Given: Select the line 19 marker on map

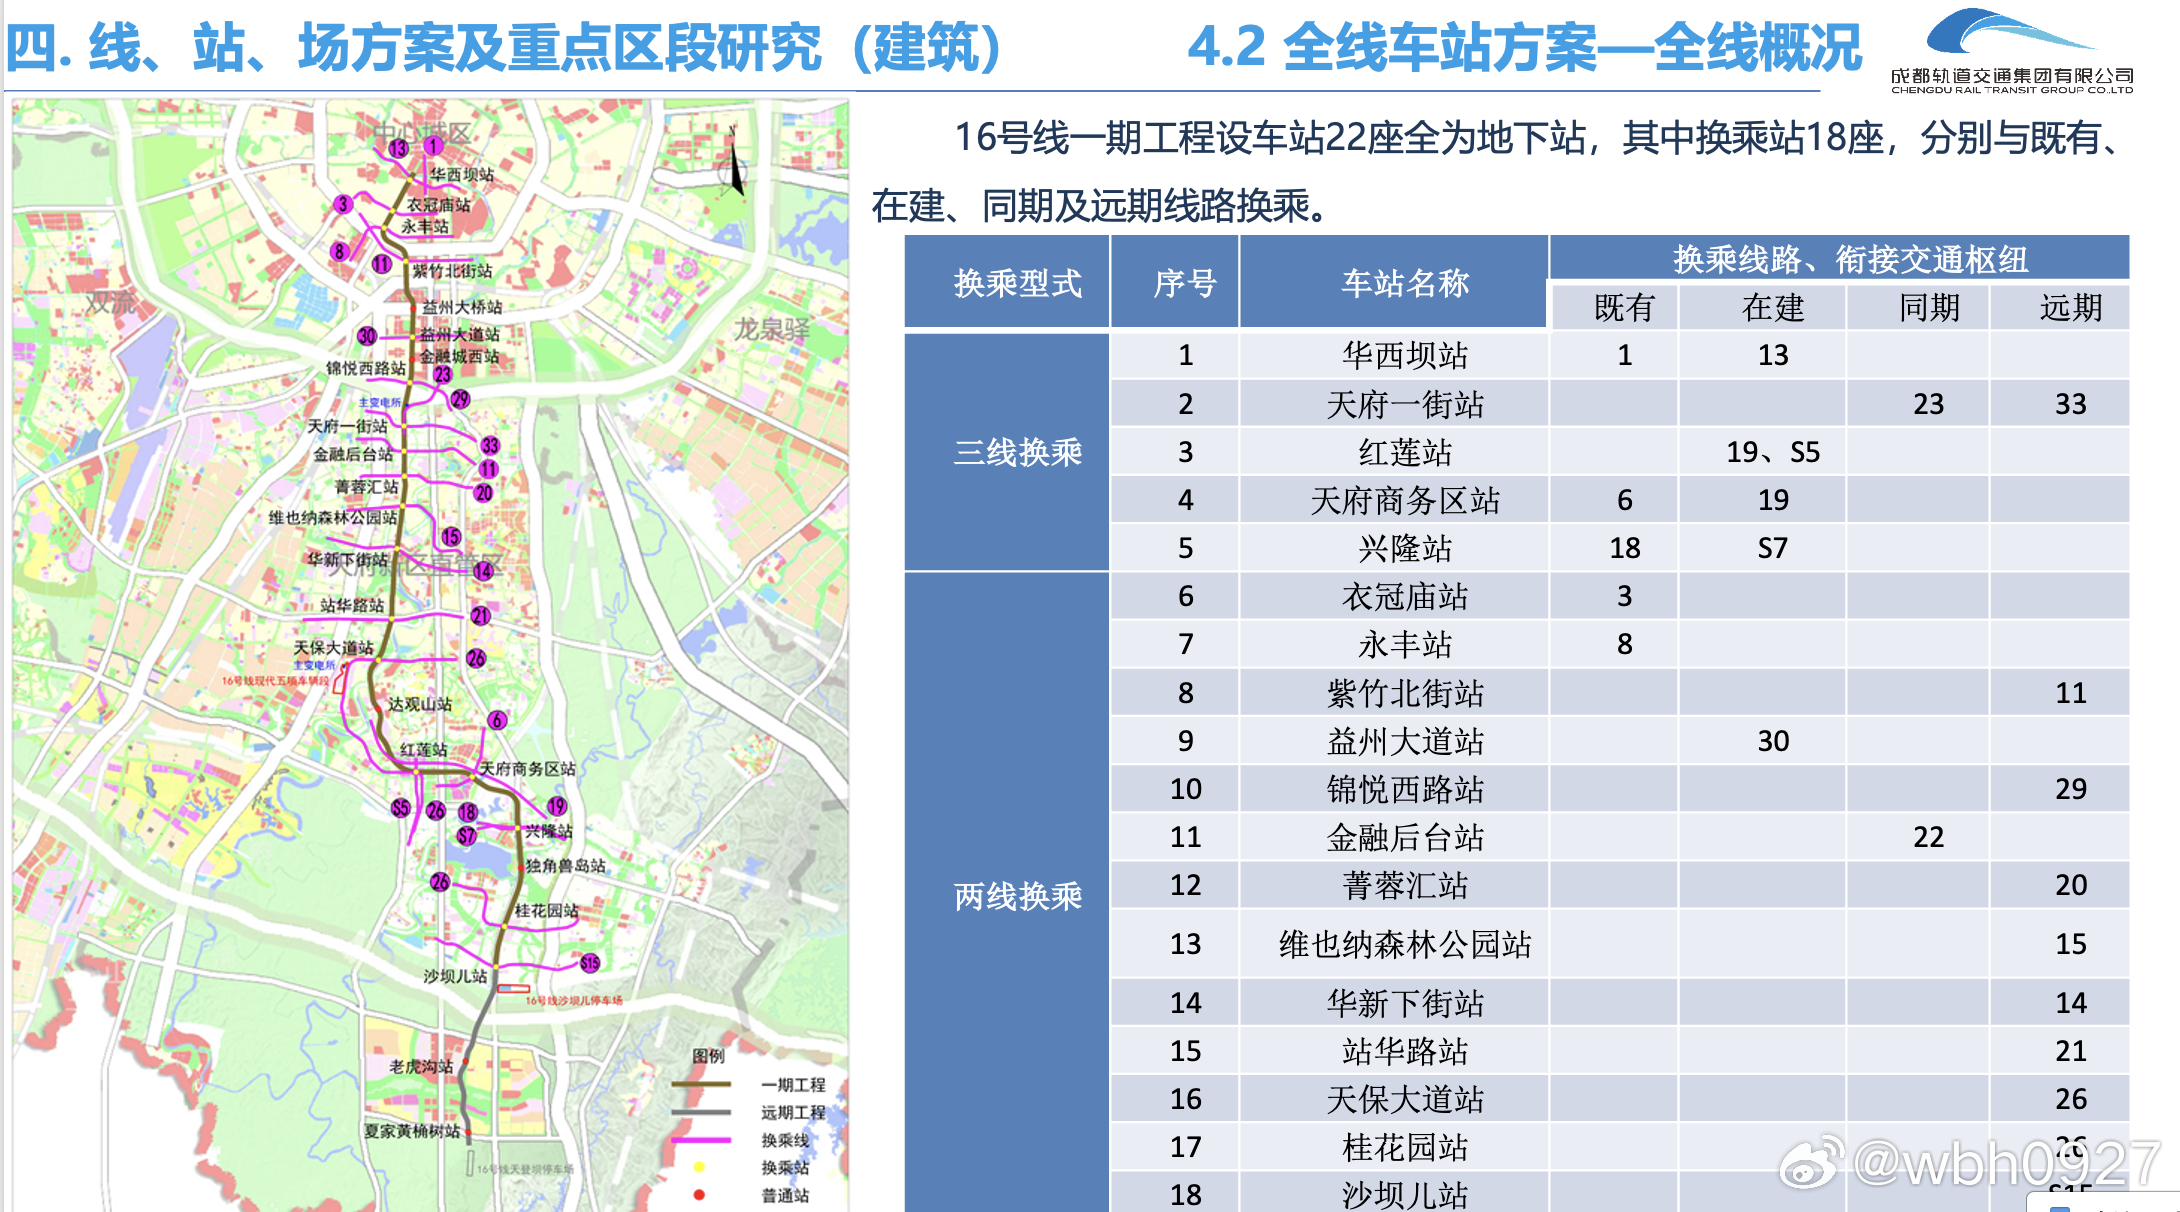Looking at the screenshot, I should 557,806.
